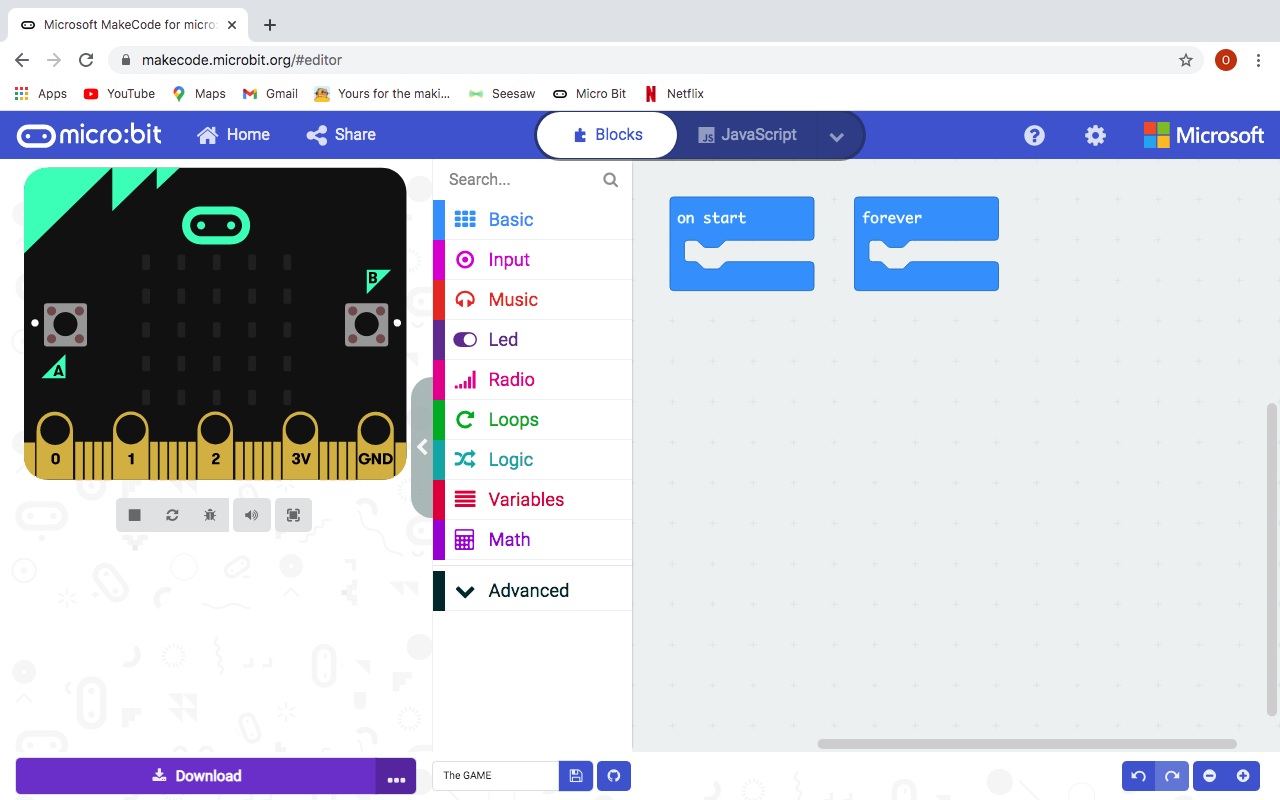
Task: Create GitHub repository via the GitHub icon
Action: [614, 776]
